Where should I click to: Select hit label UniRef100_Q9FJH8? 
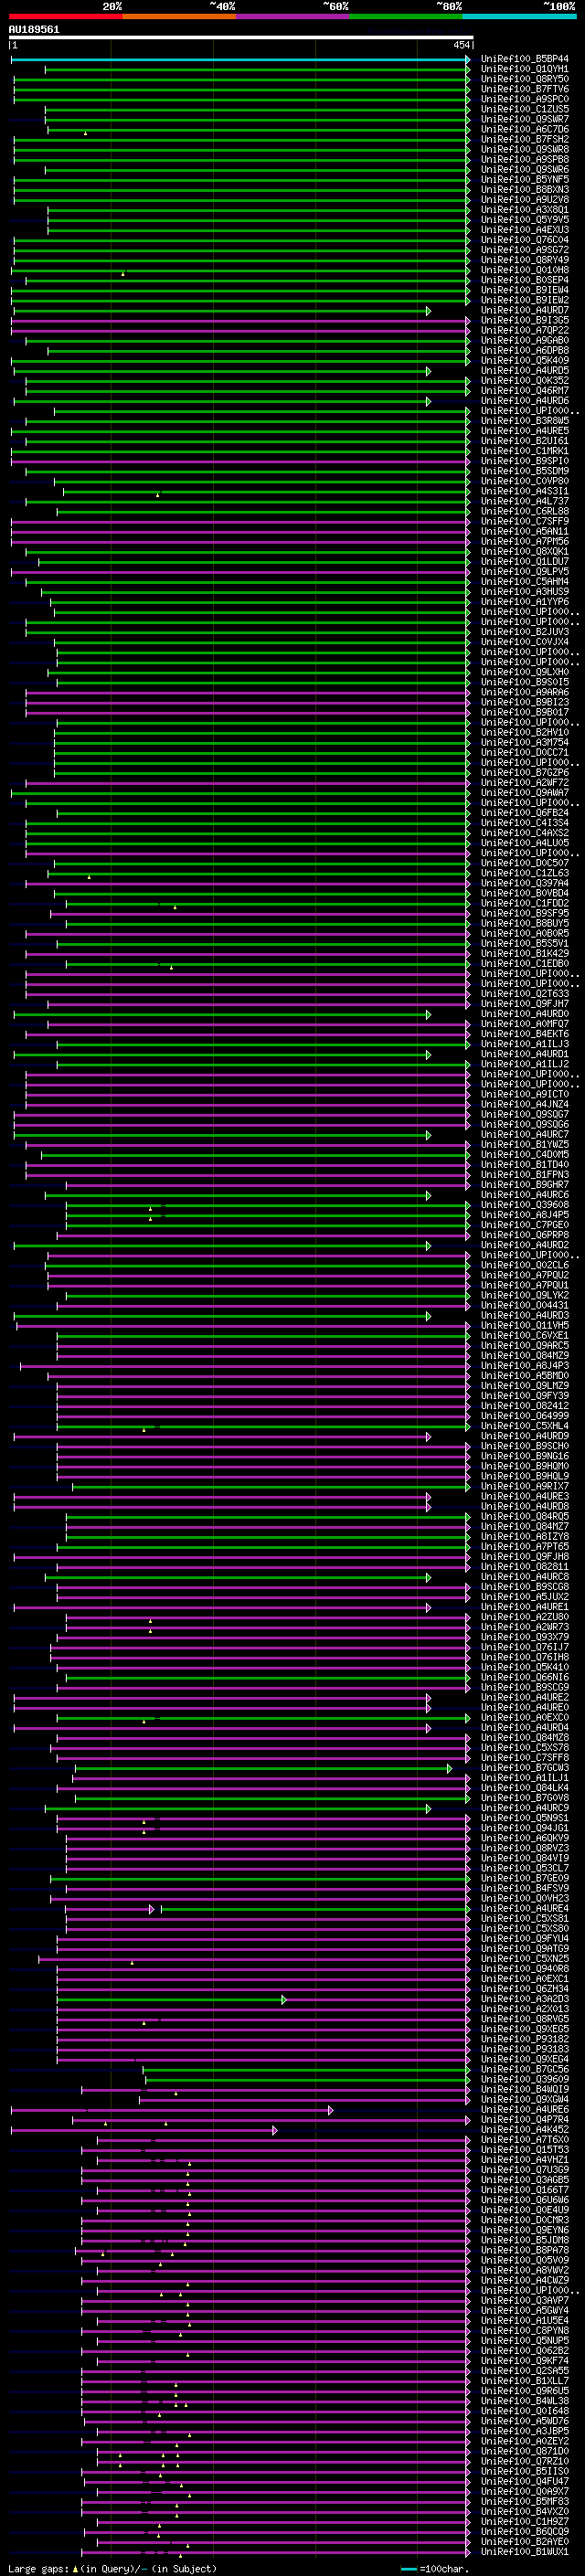point(524,1557)
